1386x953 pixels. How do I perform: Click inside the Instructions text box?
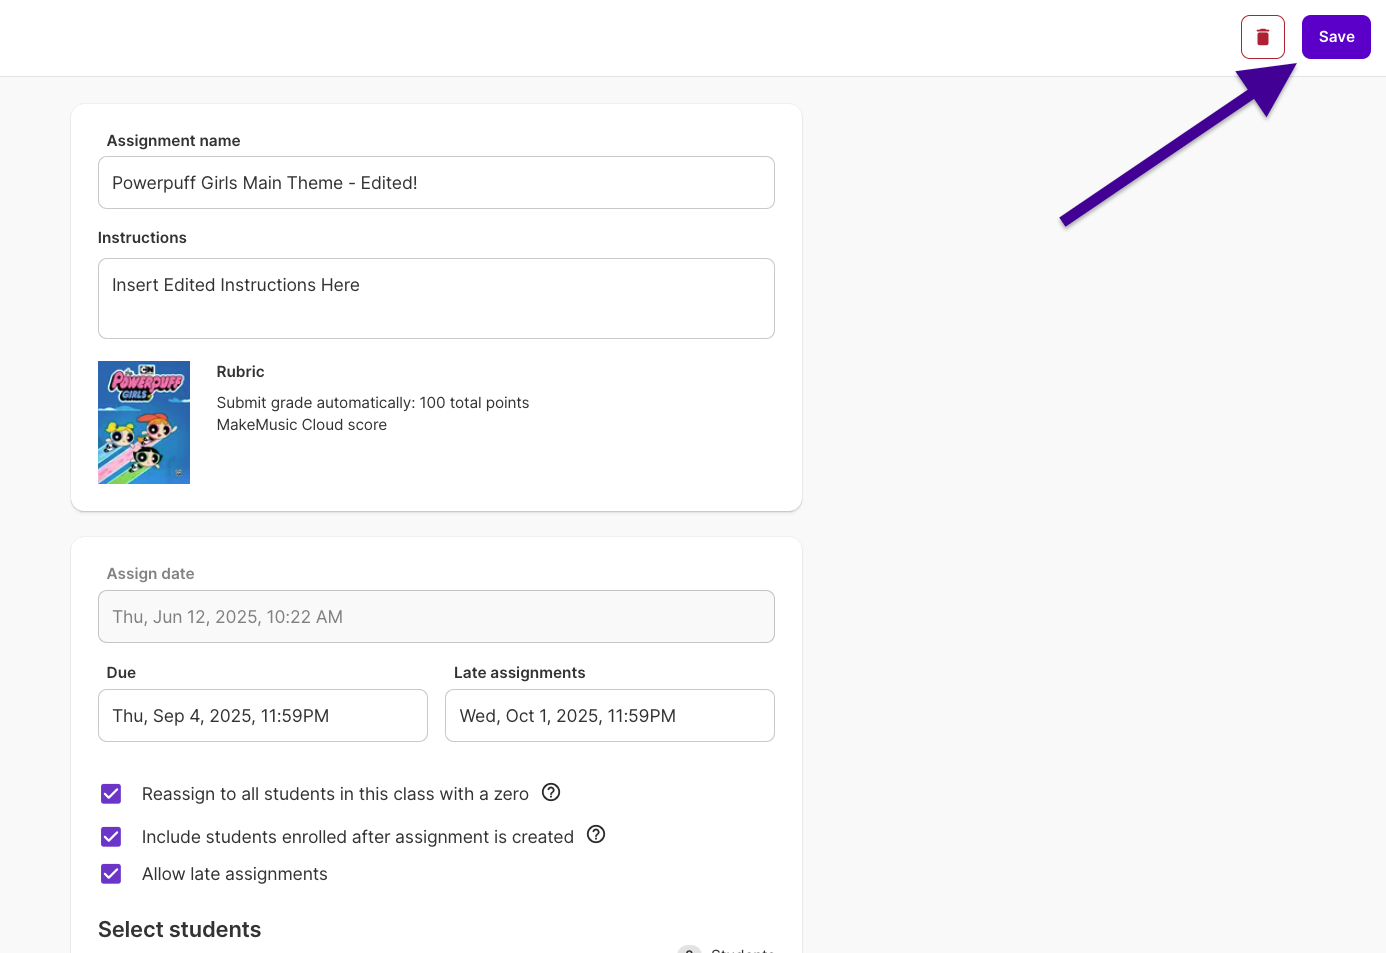pyautogui.click(x=436, y=297)
